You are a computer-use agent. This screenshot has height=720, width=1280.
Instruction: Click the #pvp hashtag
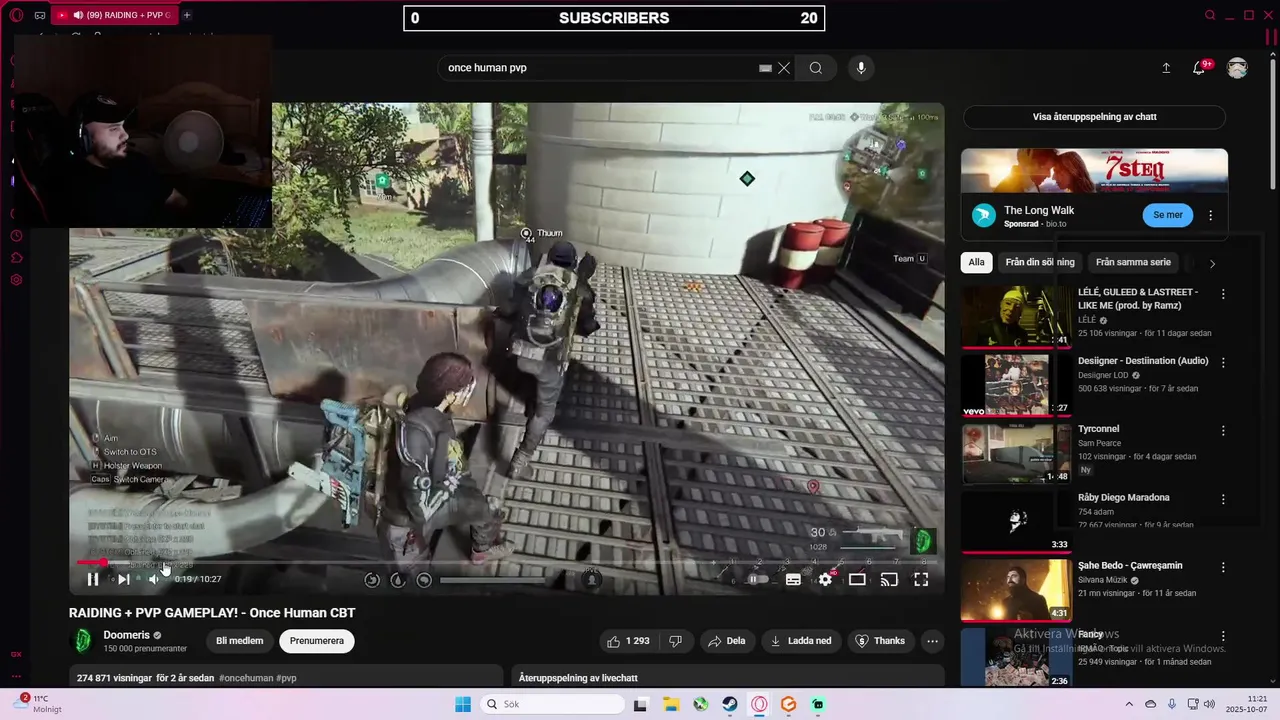coord(286,678)
